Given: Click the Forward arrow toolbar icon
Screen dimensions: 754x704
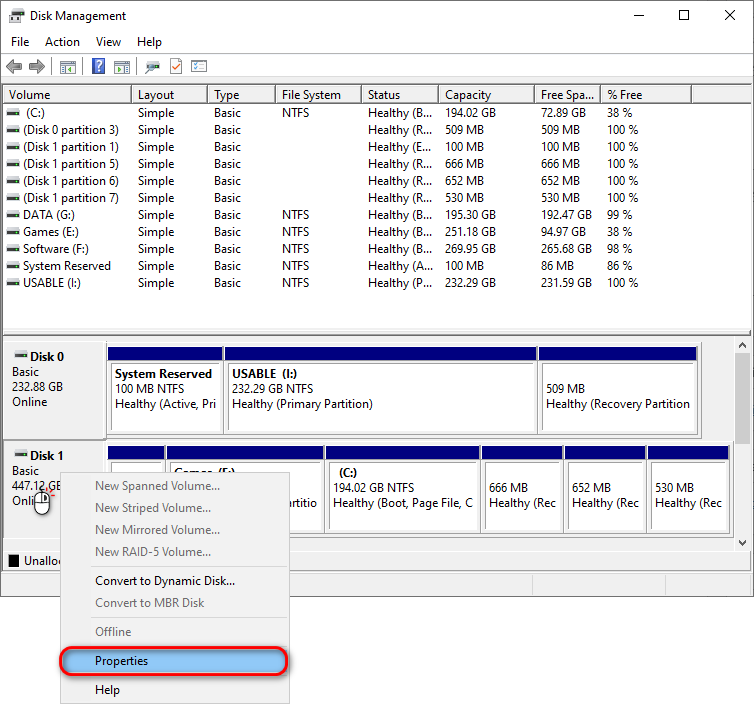Looking at the screenshot, I should tap(37, 67).
